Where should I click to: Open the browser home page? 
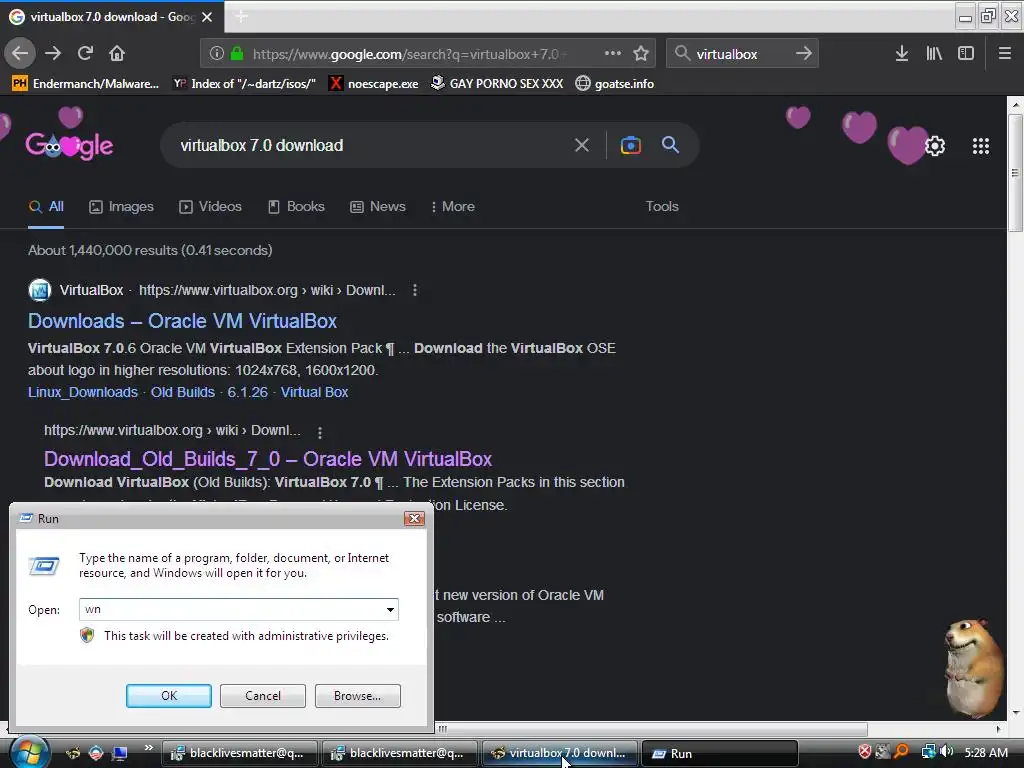117,54
